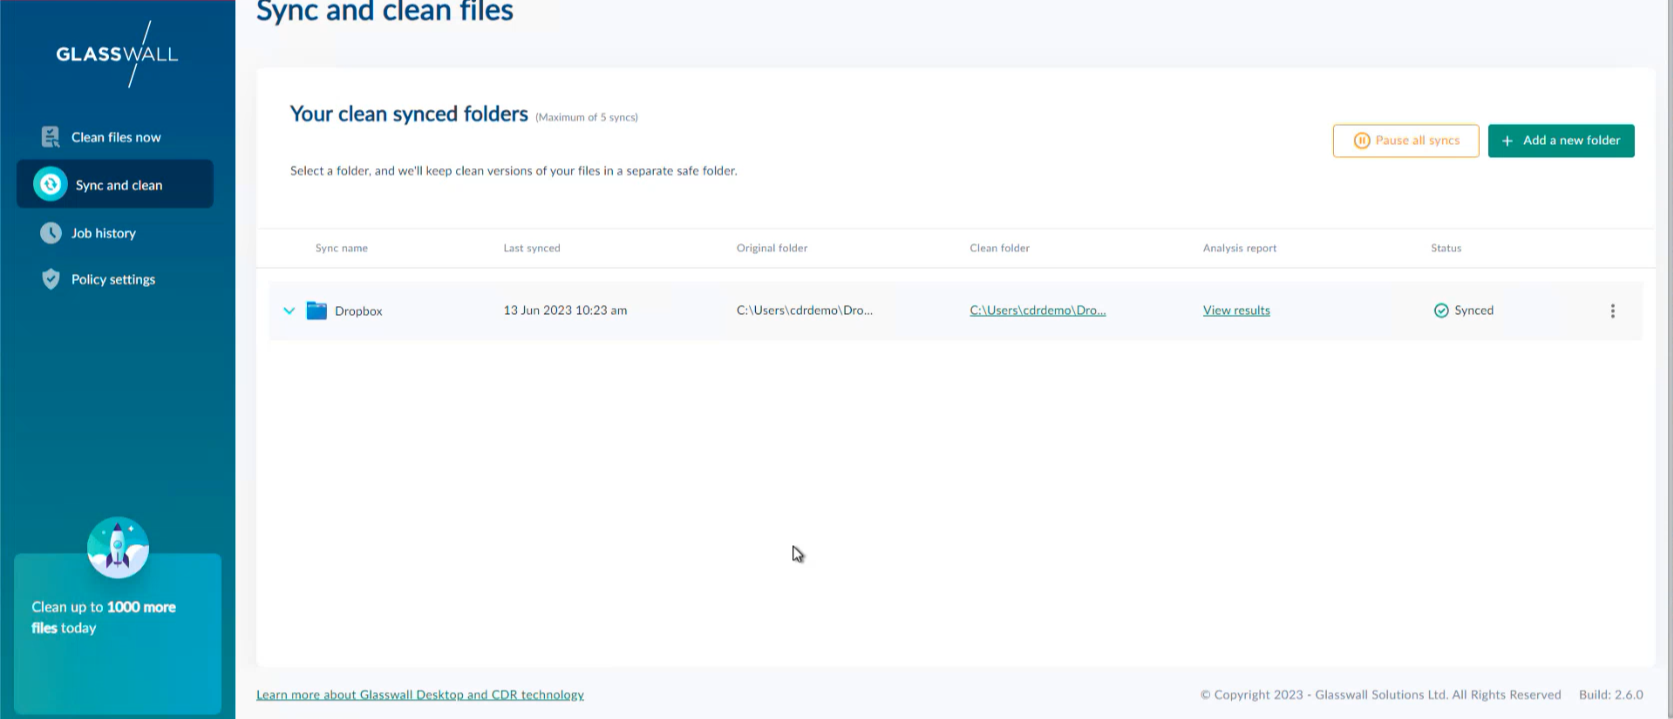Open Clean files now section

point(115,137)
